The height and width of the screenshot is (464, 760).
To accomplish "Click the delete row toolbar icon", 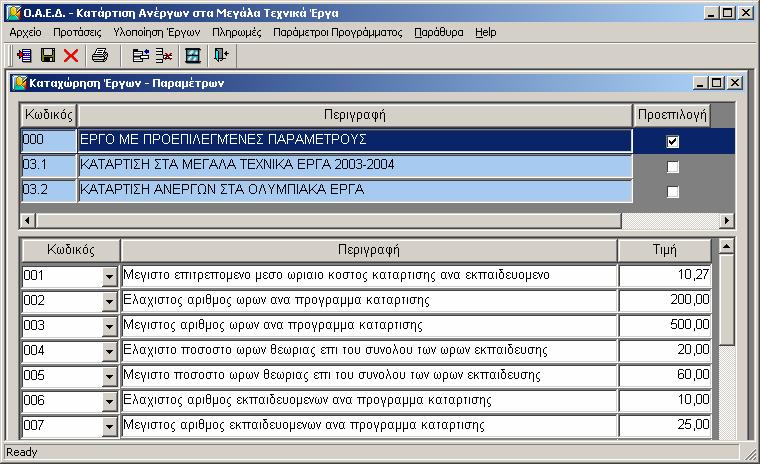I will point(164,55).
